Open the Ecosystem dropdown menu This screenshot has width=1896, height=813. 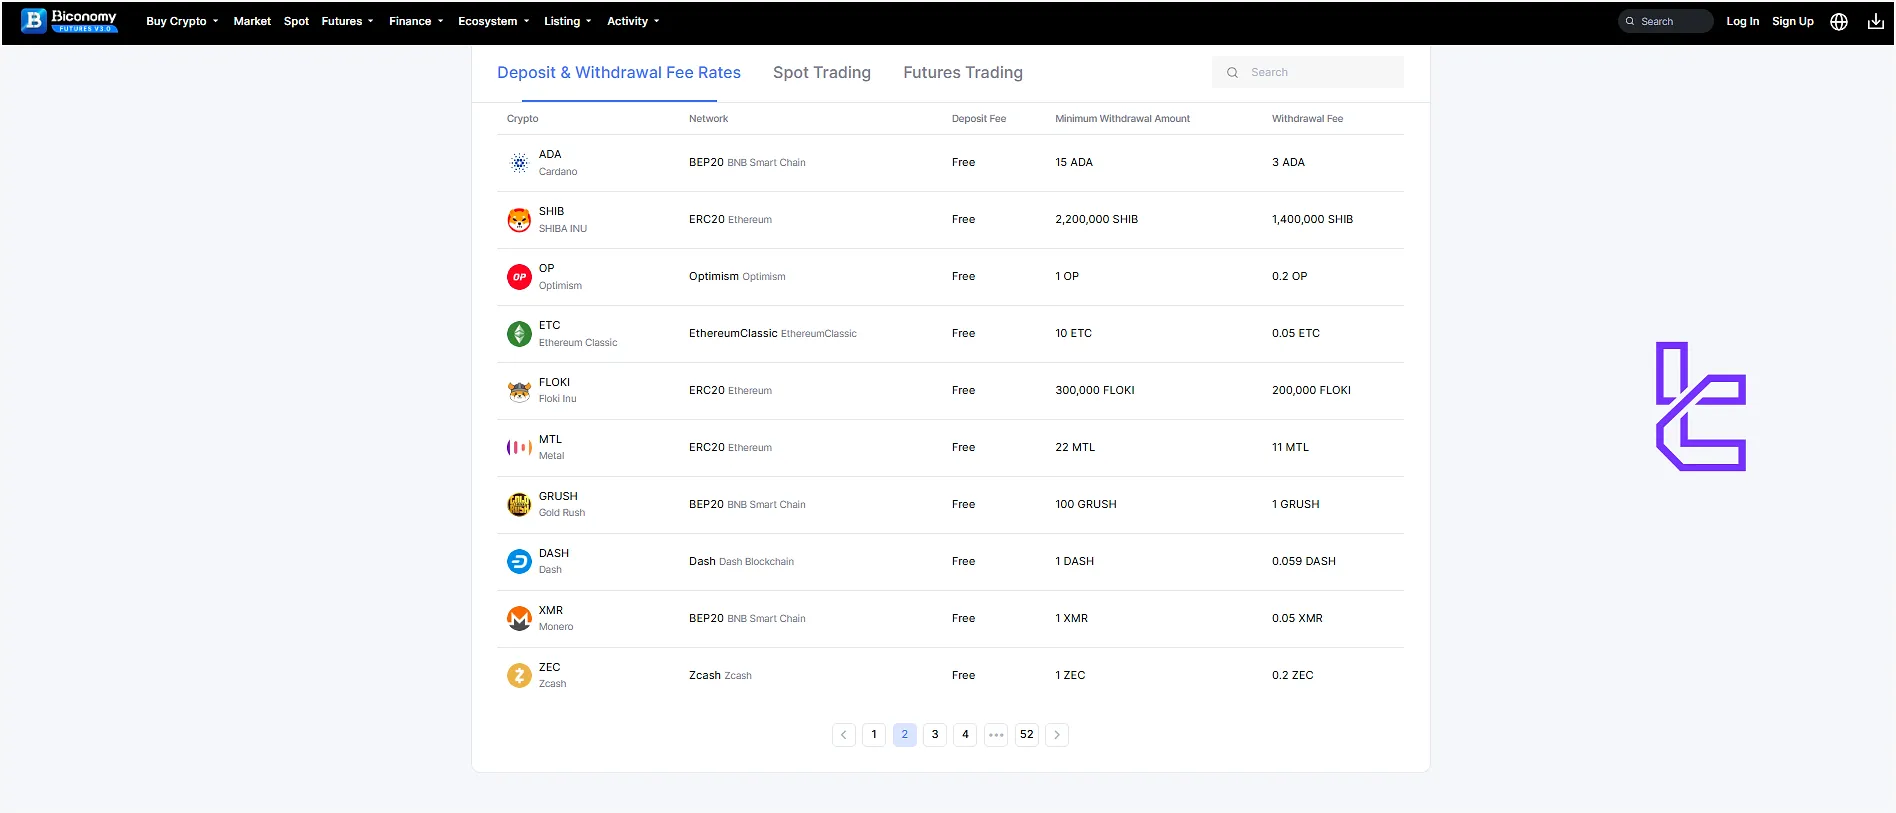494,22
